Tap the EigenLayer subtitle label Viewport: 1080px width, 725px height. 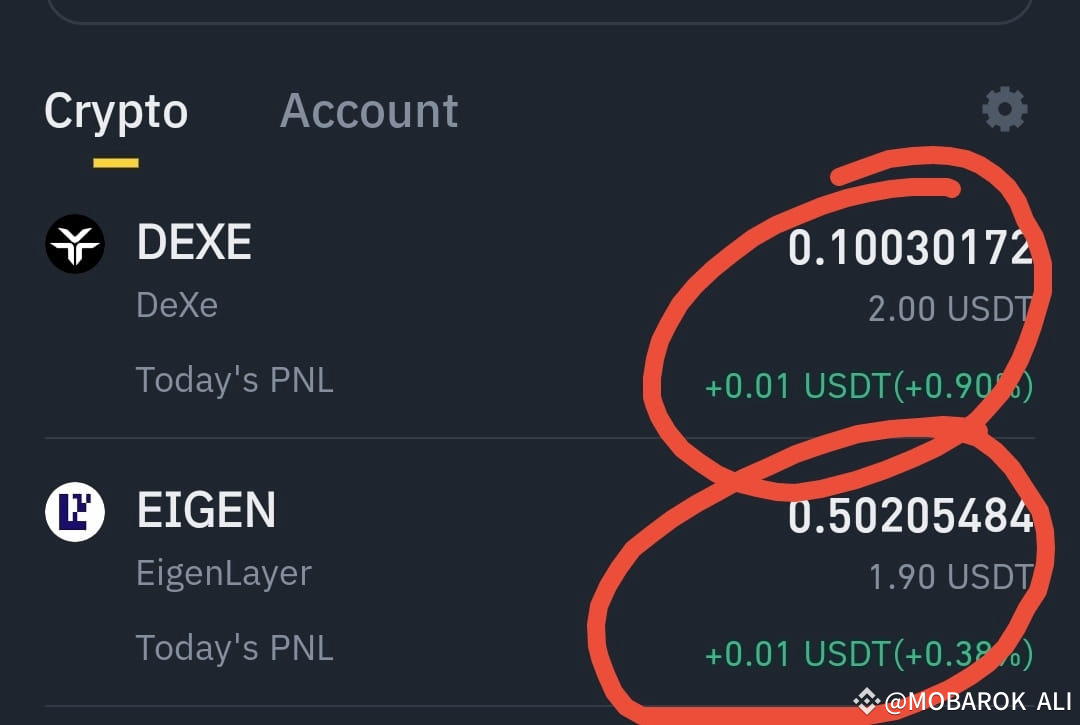pos(224,574)
